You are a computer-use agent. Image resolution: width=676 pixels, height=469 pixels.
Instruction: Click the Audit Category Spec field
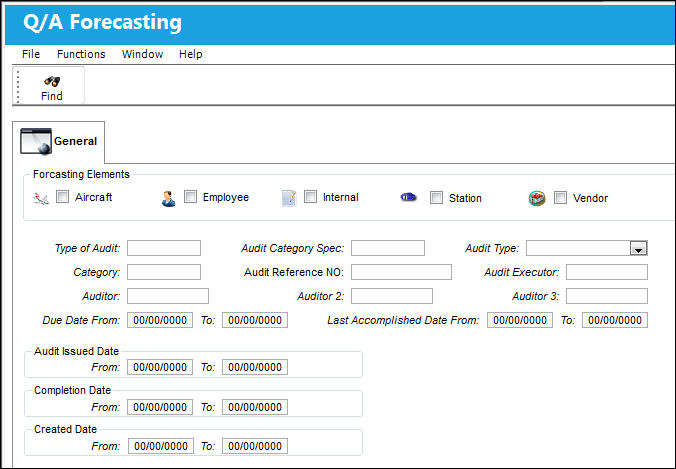point(388,248)
